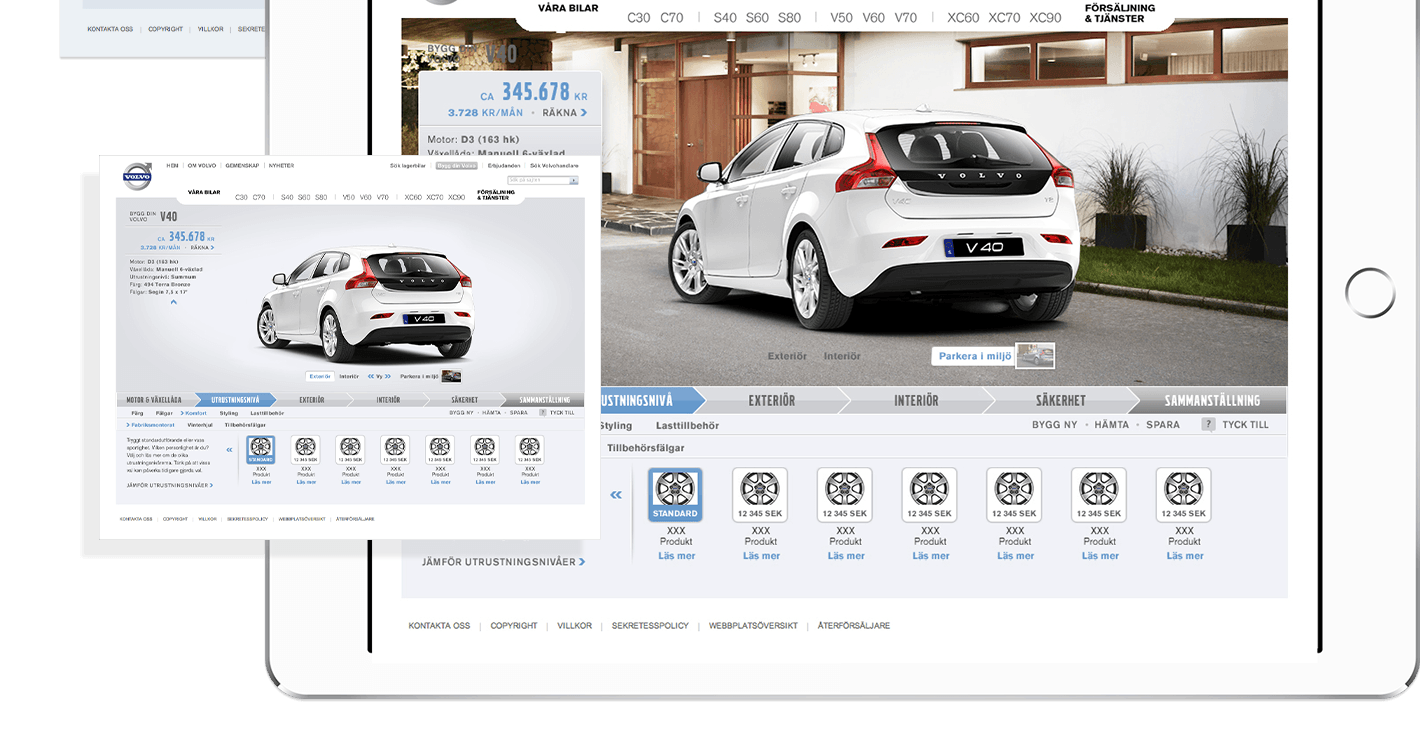Click Läs mer under standard wheel in tablet
This screenshot has width=1420, height=740.
(677, 556)
